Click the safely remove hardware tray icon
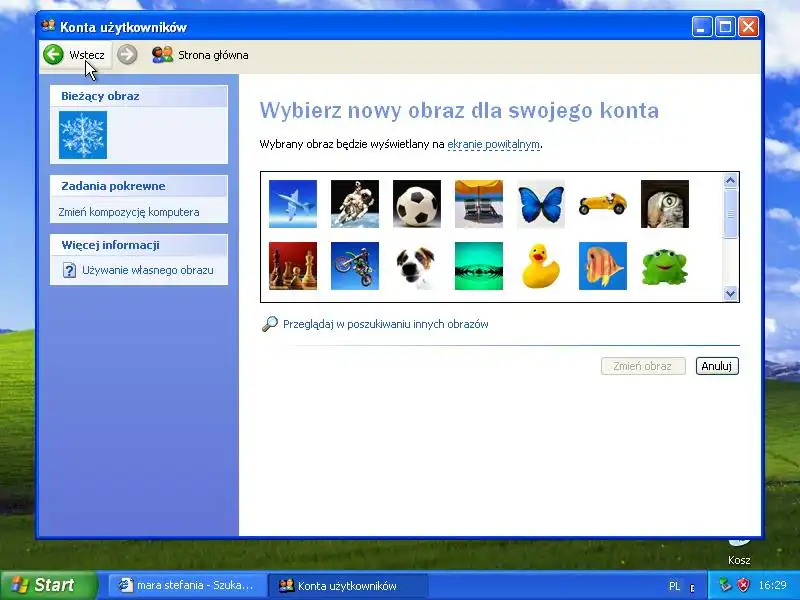Screen dimensions: 800x600 pyautogui.click(x=725, y=585)
